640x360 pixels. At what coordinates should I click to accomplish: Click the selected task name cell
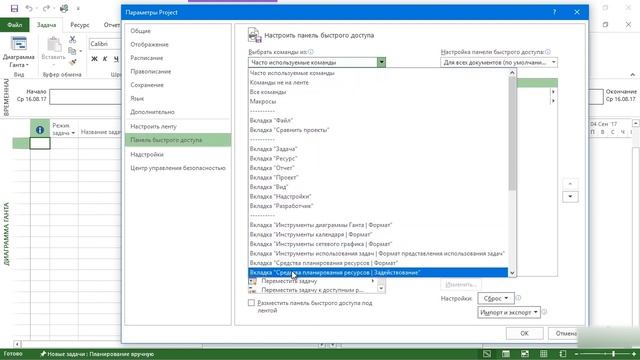point(40,143)
